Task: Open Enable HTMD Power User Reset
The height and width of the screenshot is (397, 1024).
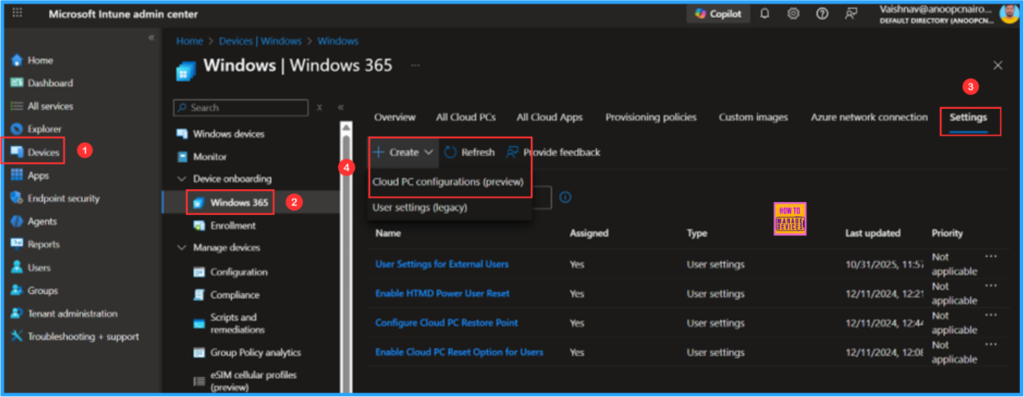Action: click(442, 294)
